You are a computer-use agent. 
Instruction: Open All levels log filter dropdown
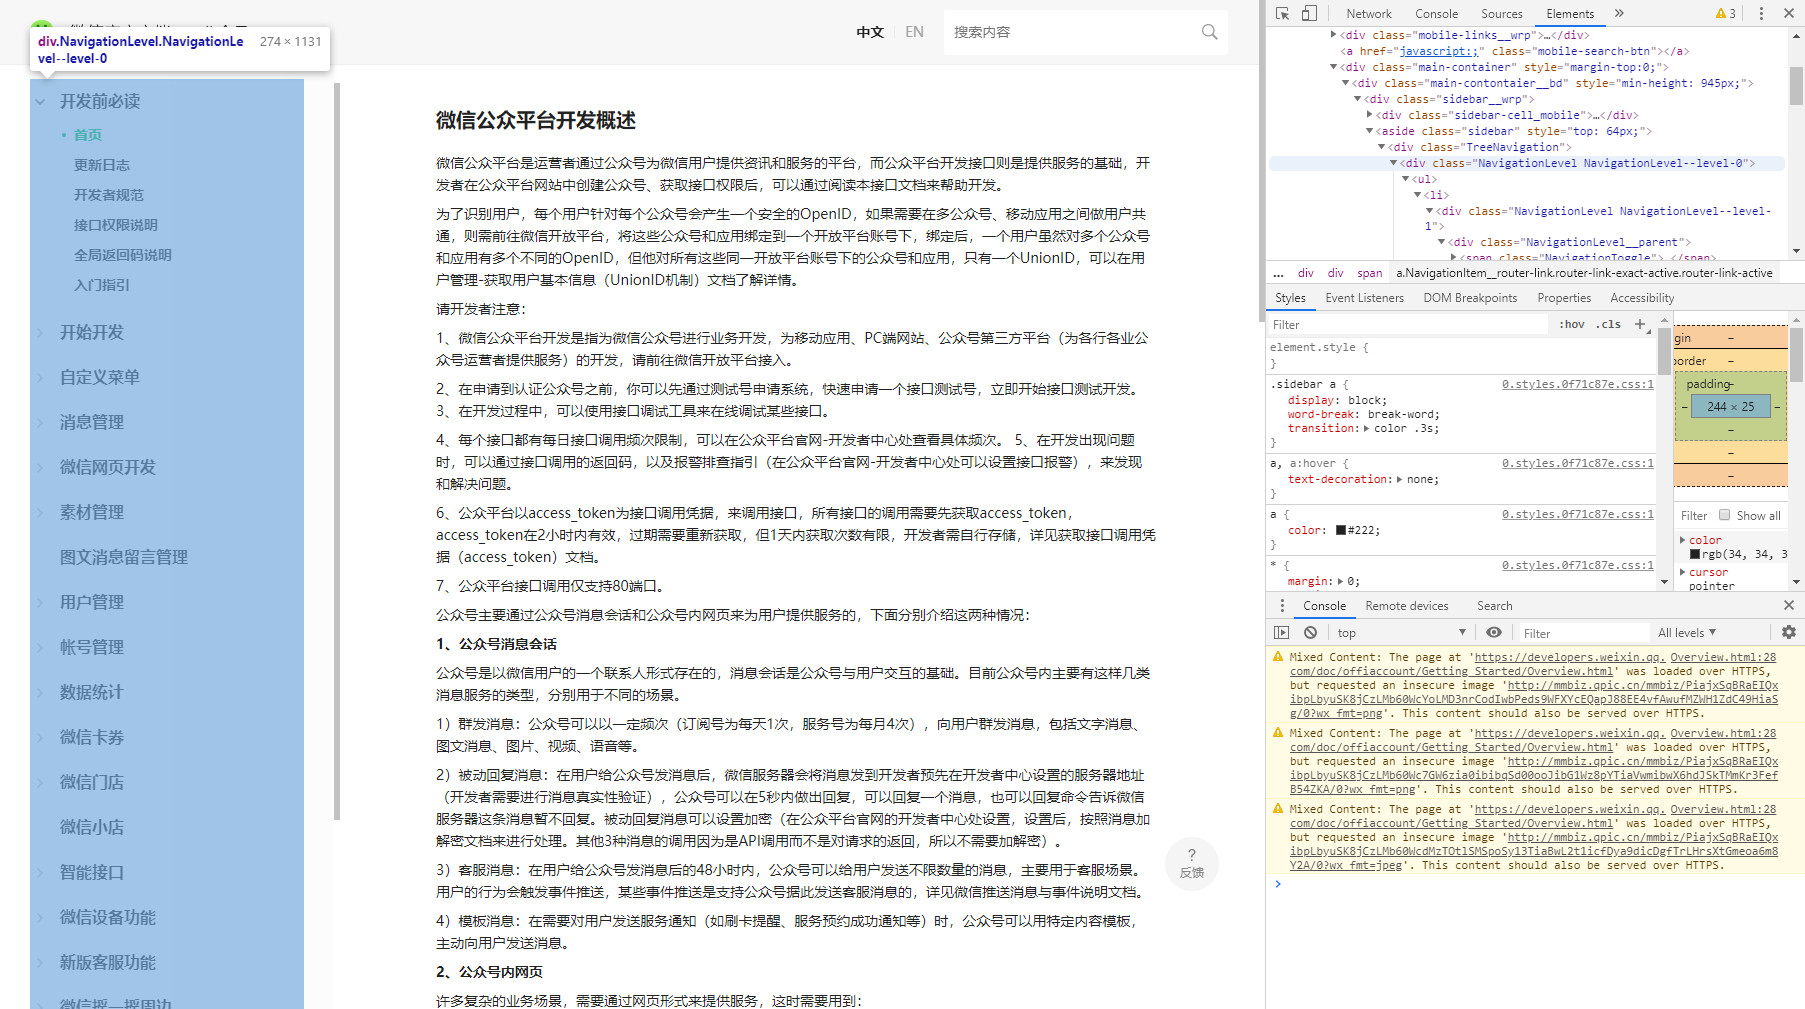coord(1687,632)
